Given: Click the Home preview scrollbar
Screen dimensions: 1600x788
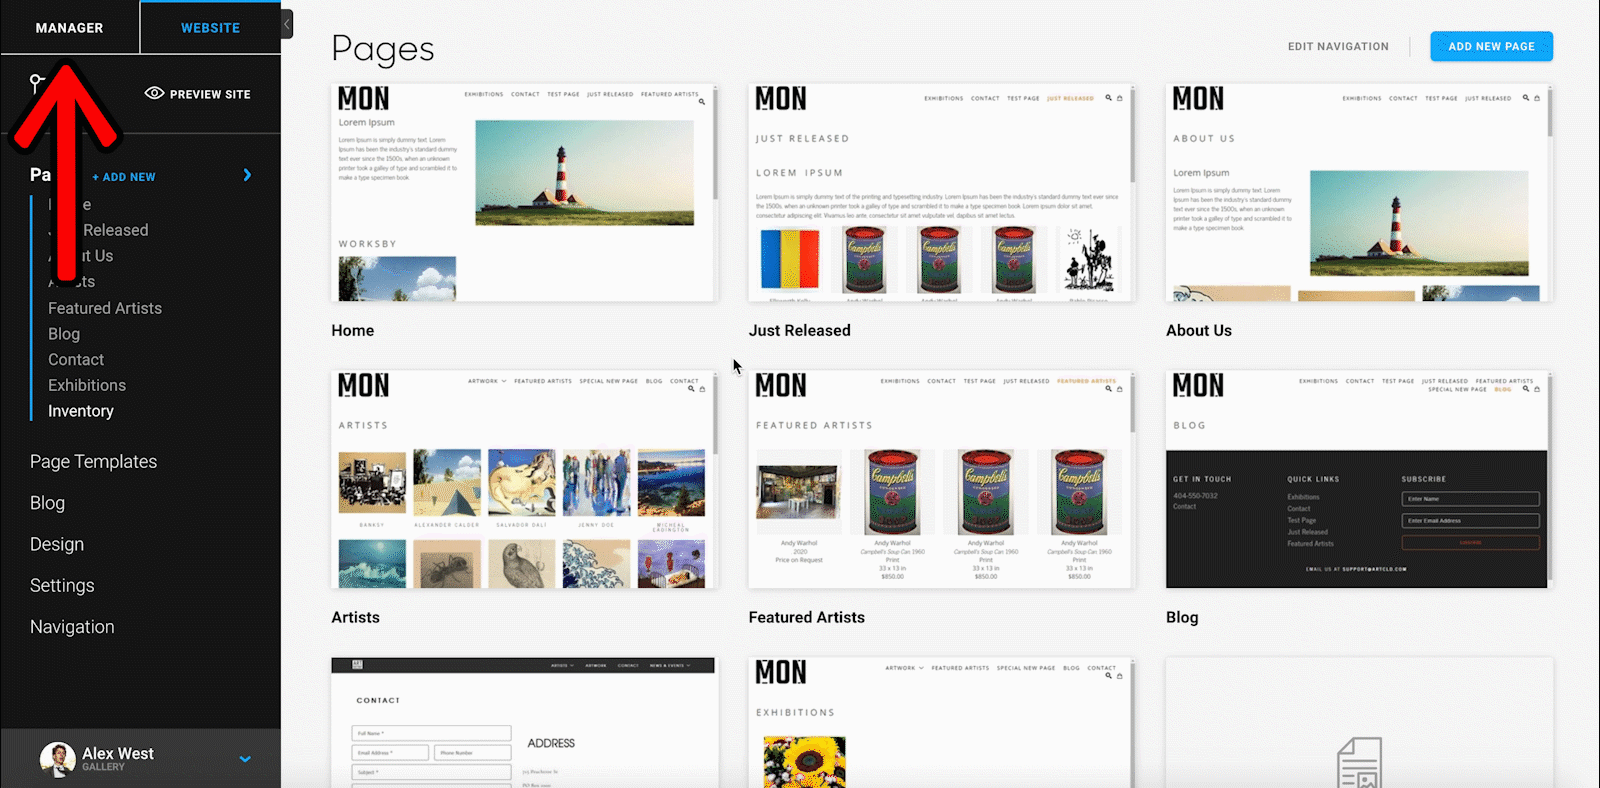Looking at the screenshot, I should coord(715,143).
